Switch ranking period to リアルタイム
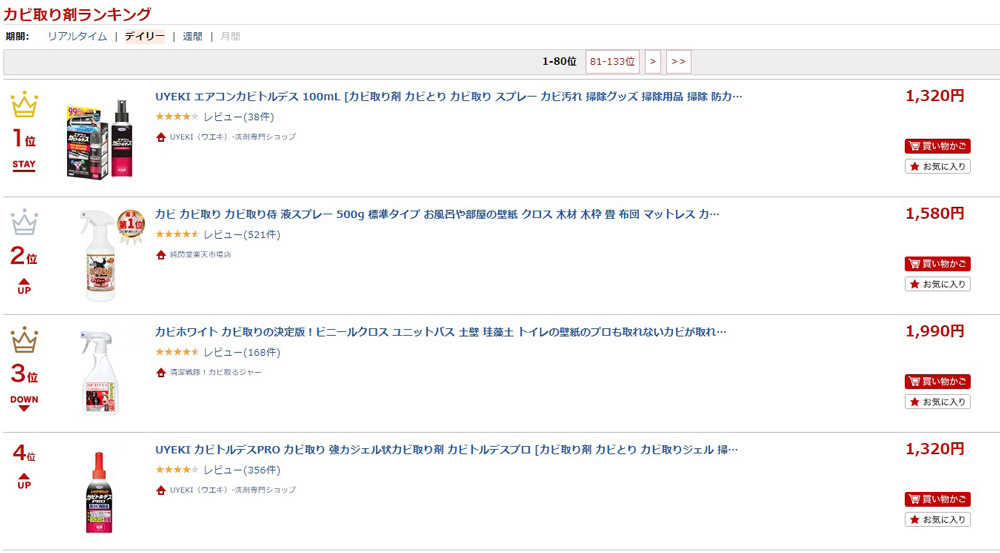The width and height of the screenshot is (1000, 553). [77, 36]
